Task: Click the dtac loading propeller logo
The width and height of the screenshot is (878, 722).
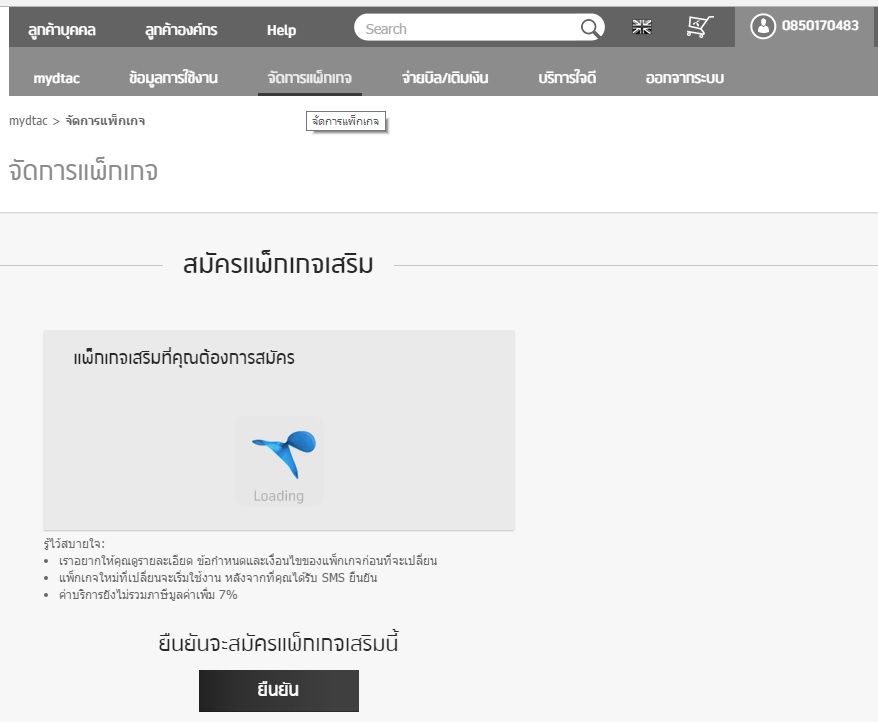Action: pos(284,454)
